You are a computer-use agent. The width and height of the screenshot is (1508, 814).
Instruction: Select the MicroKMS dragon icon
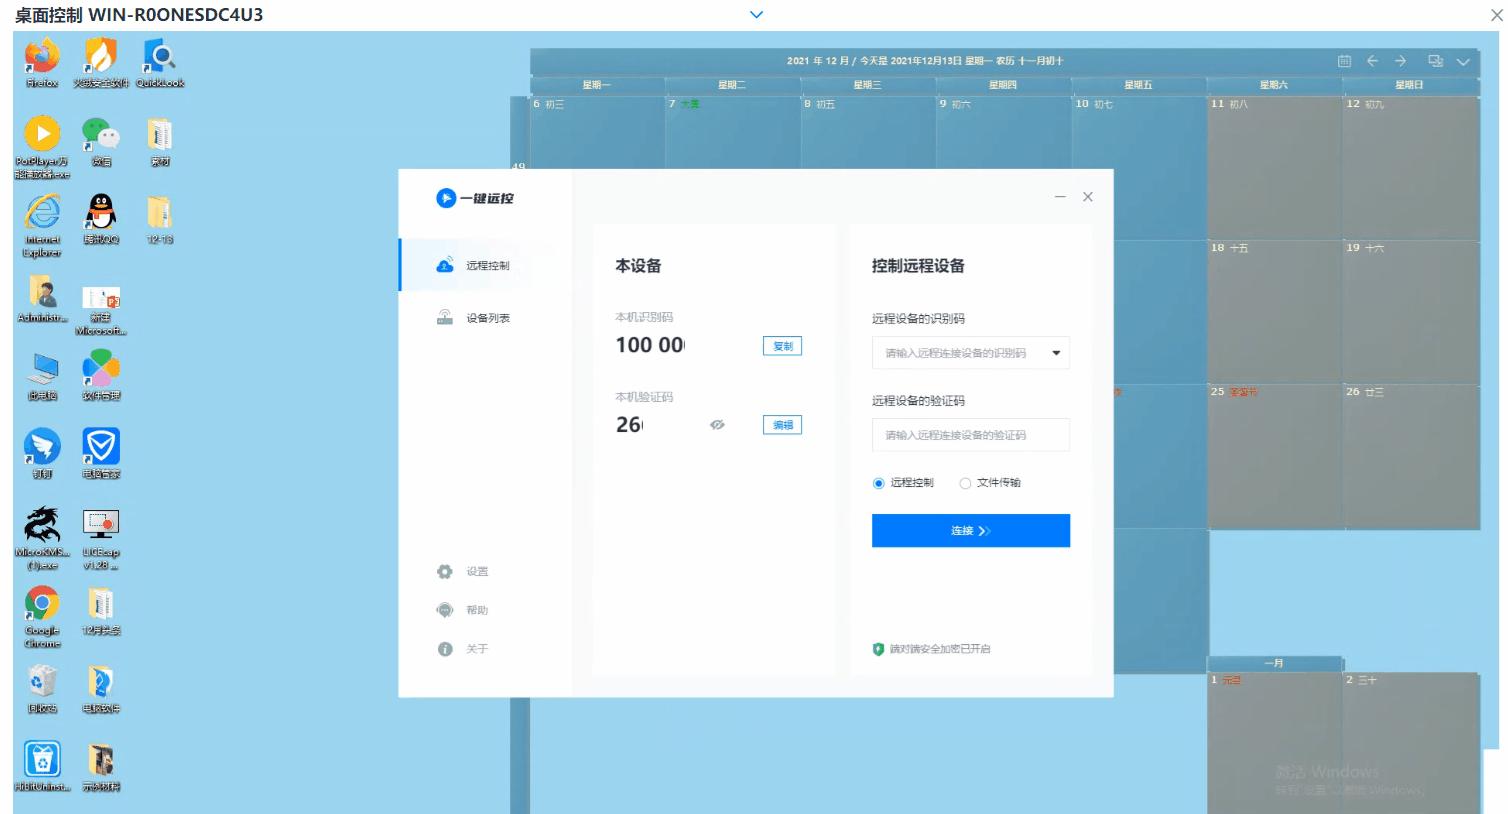click(x=42, y=538)
